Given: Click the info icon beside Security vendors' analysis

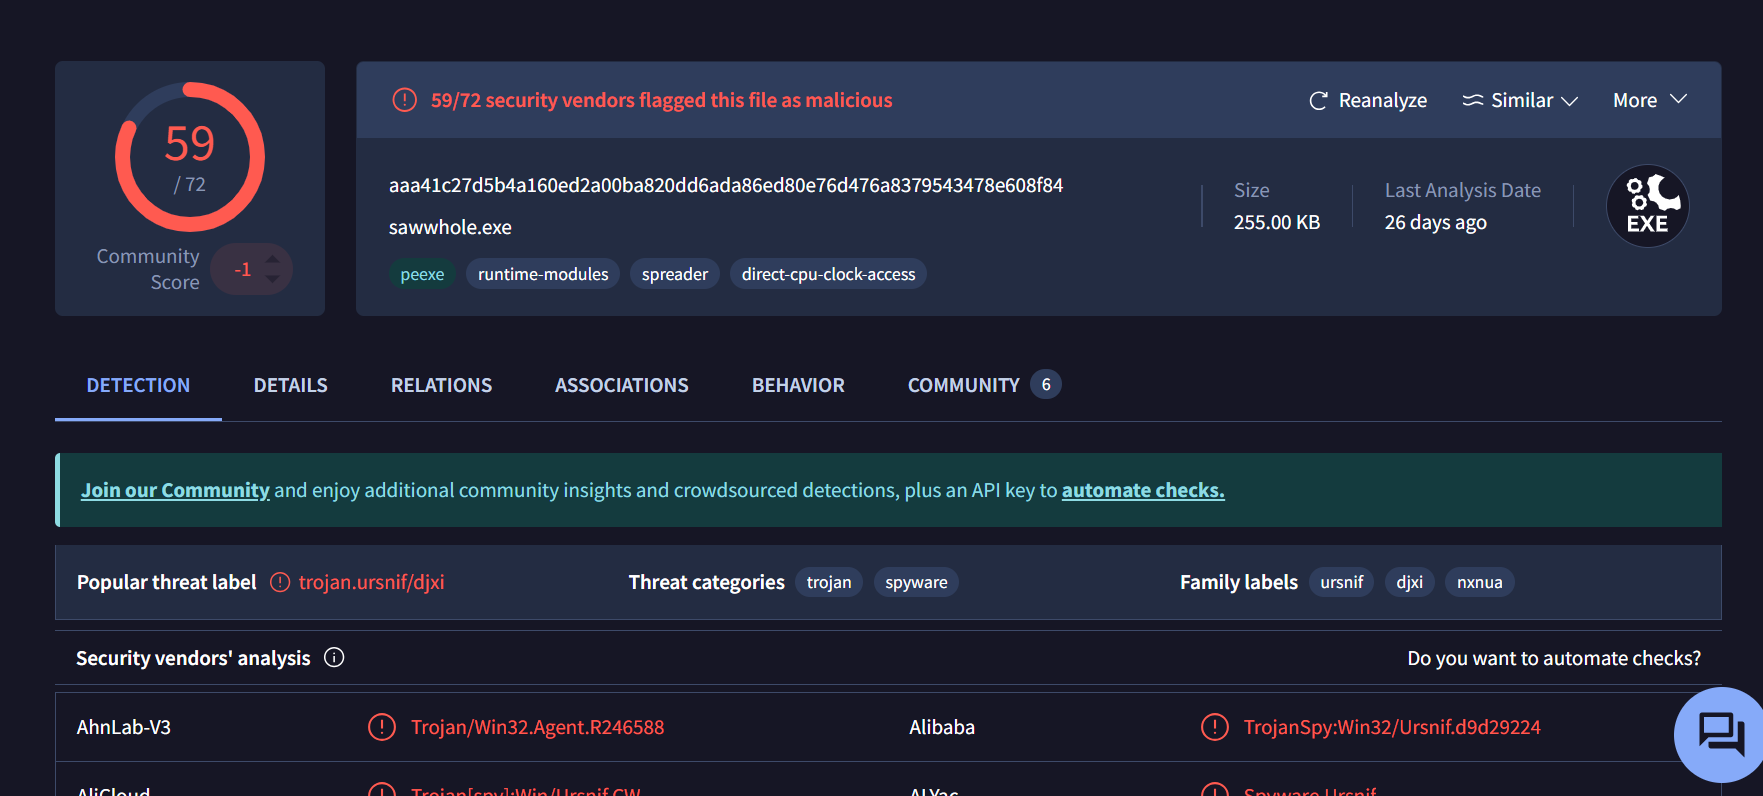Looking at the screenshot, I should [334, 657].
